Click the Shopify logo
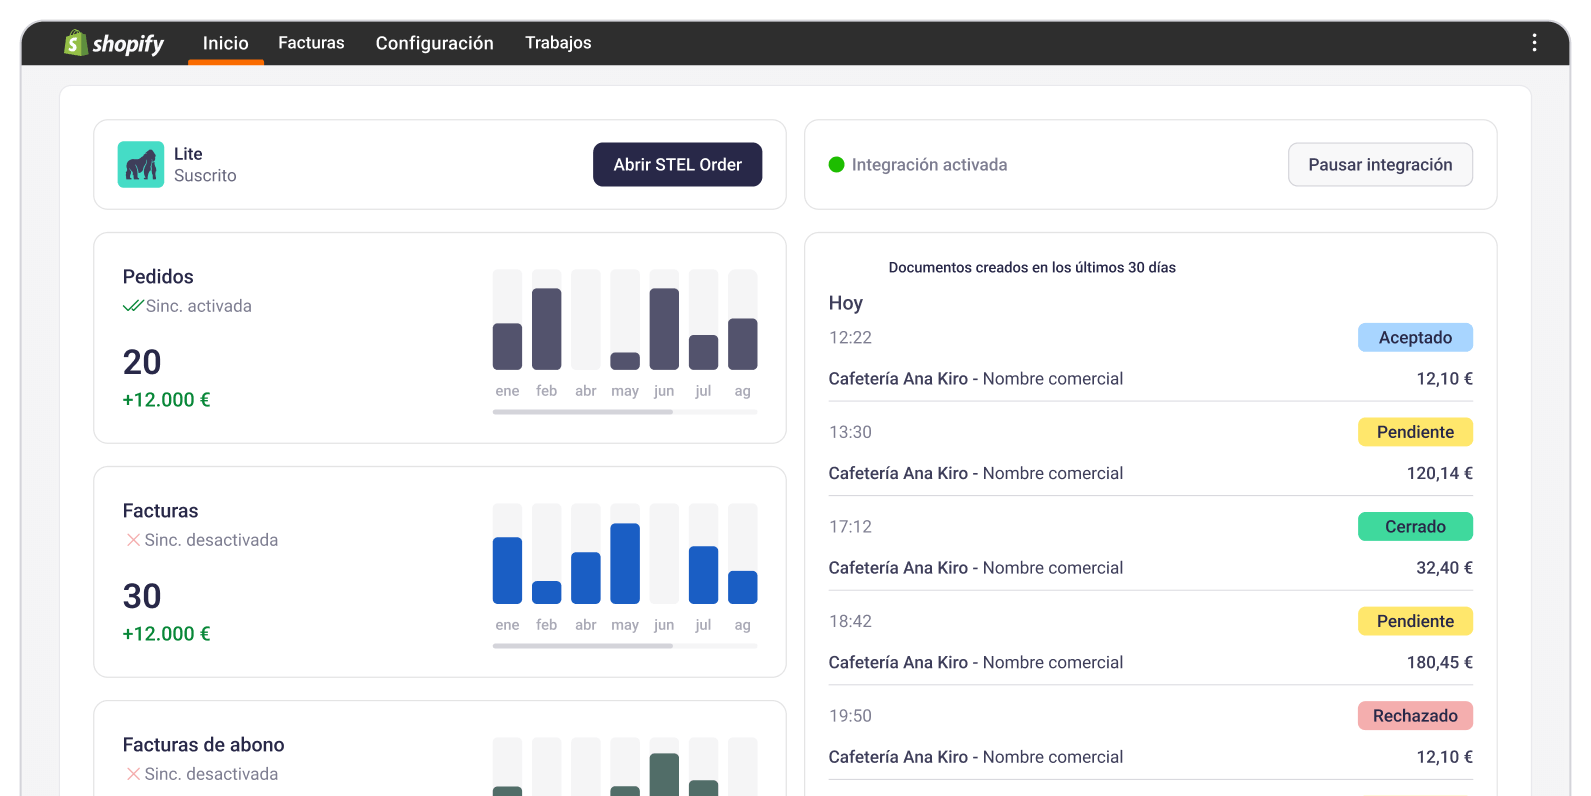Screen dimensions: 1591x796 click(x=113, y=43)
